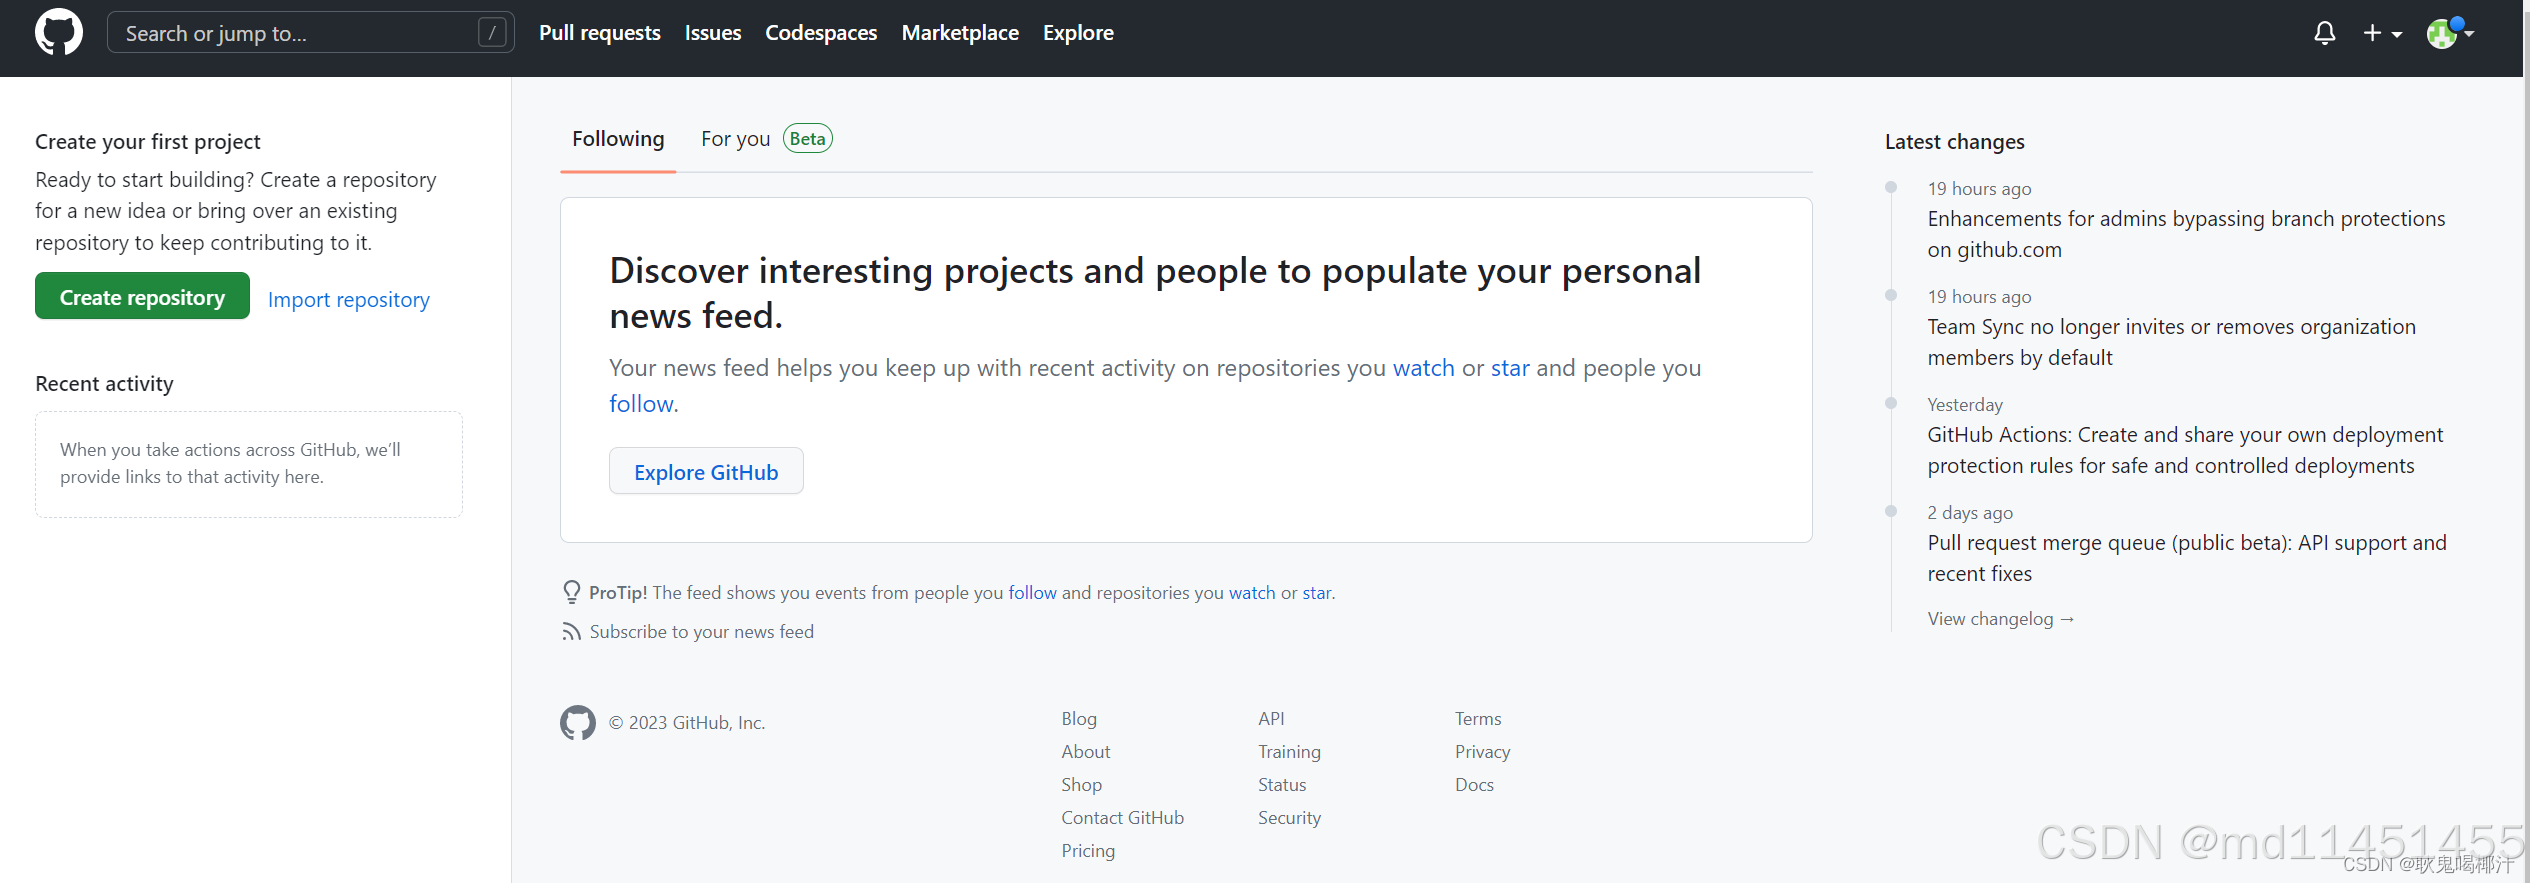Switch to the Following feed tab
Image resolution: width=2530 pixels, height=883 pixels.
618,139
